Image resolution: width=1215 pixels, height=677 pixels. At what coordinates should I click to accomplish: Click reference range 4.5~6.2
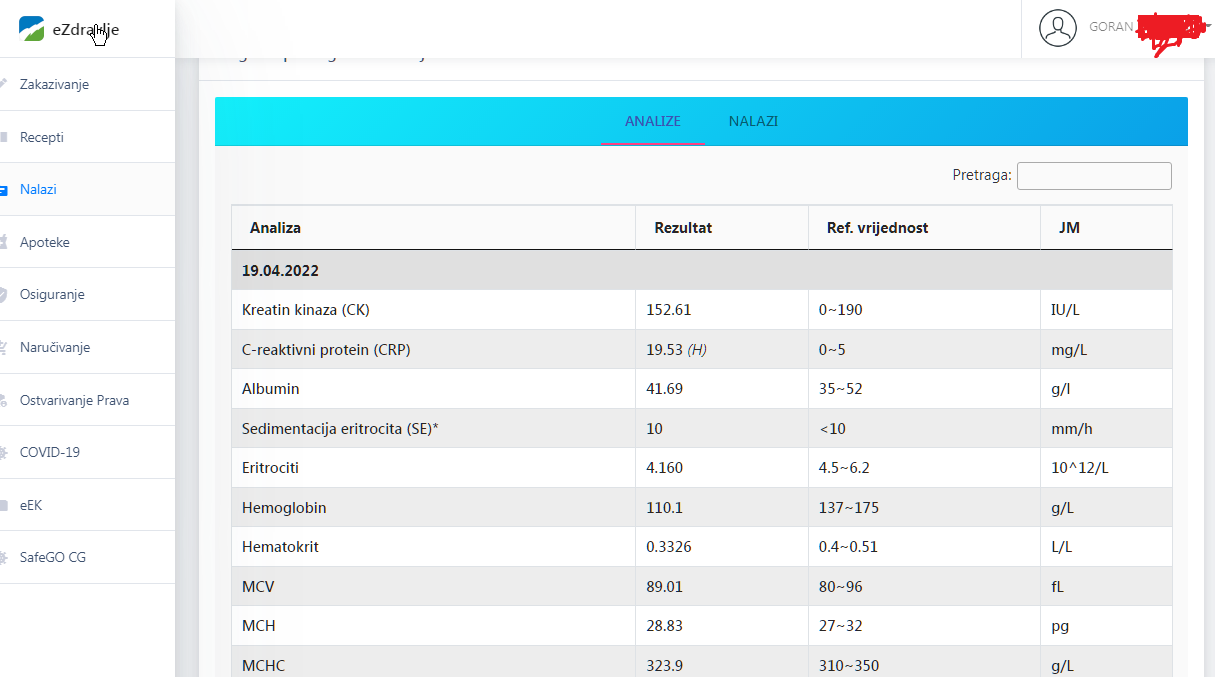pyautogui.click(x=845, y=467)
